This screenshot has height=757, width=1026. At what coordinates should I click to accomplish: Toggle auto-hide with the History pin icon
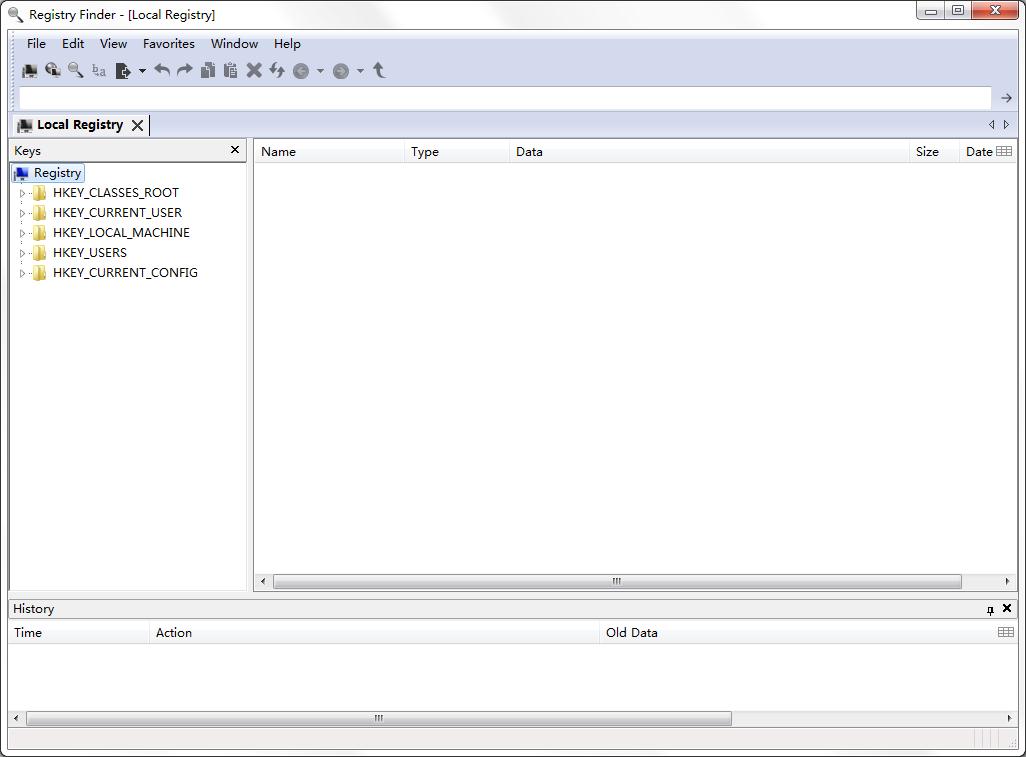tap(990, 608)
